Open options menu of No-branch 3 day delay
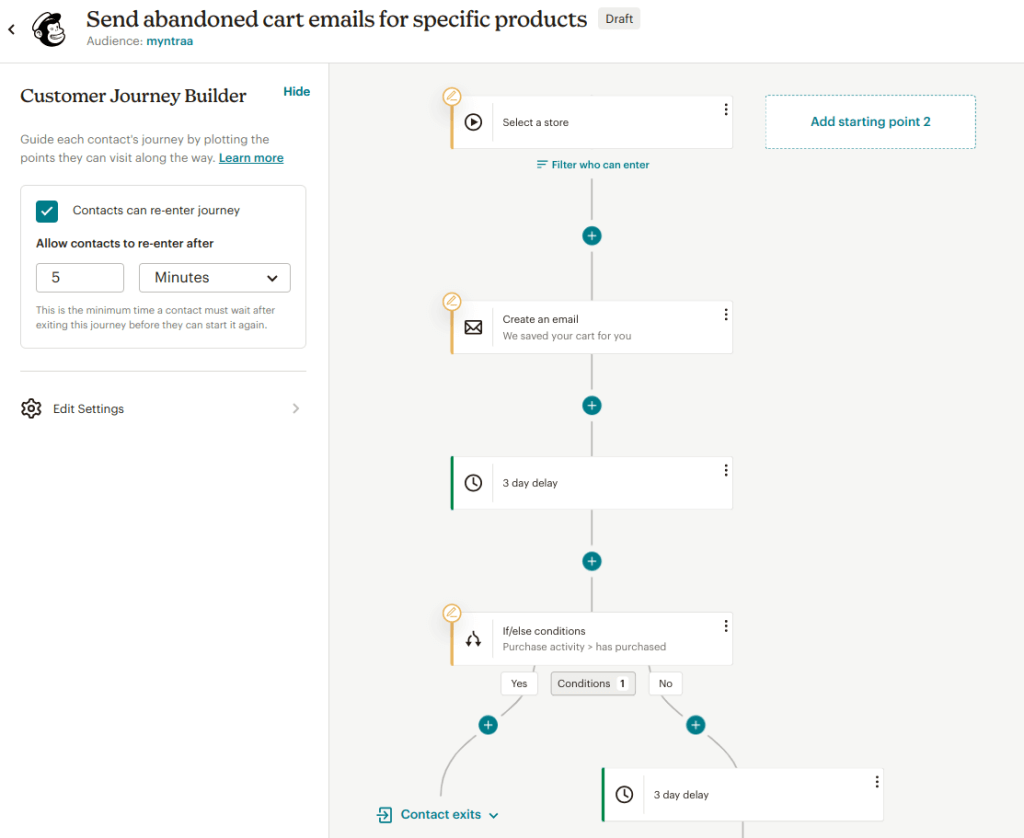Screen dimensions: 1024x838 [877, 782]
